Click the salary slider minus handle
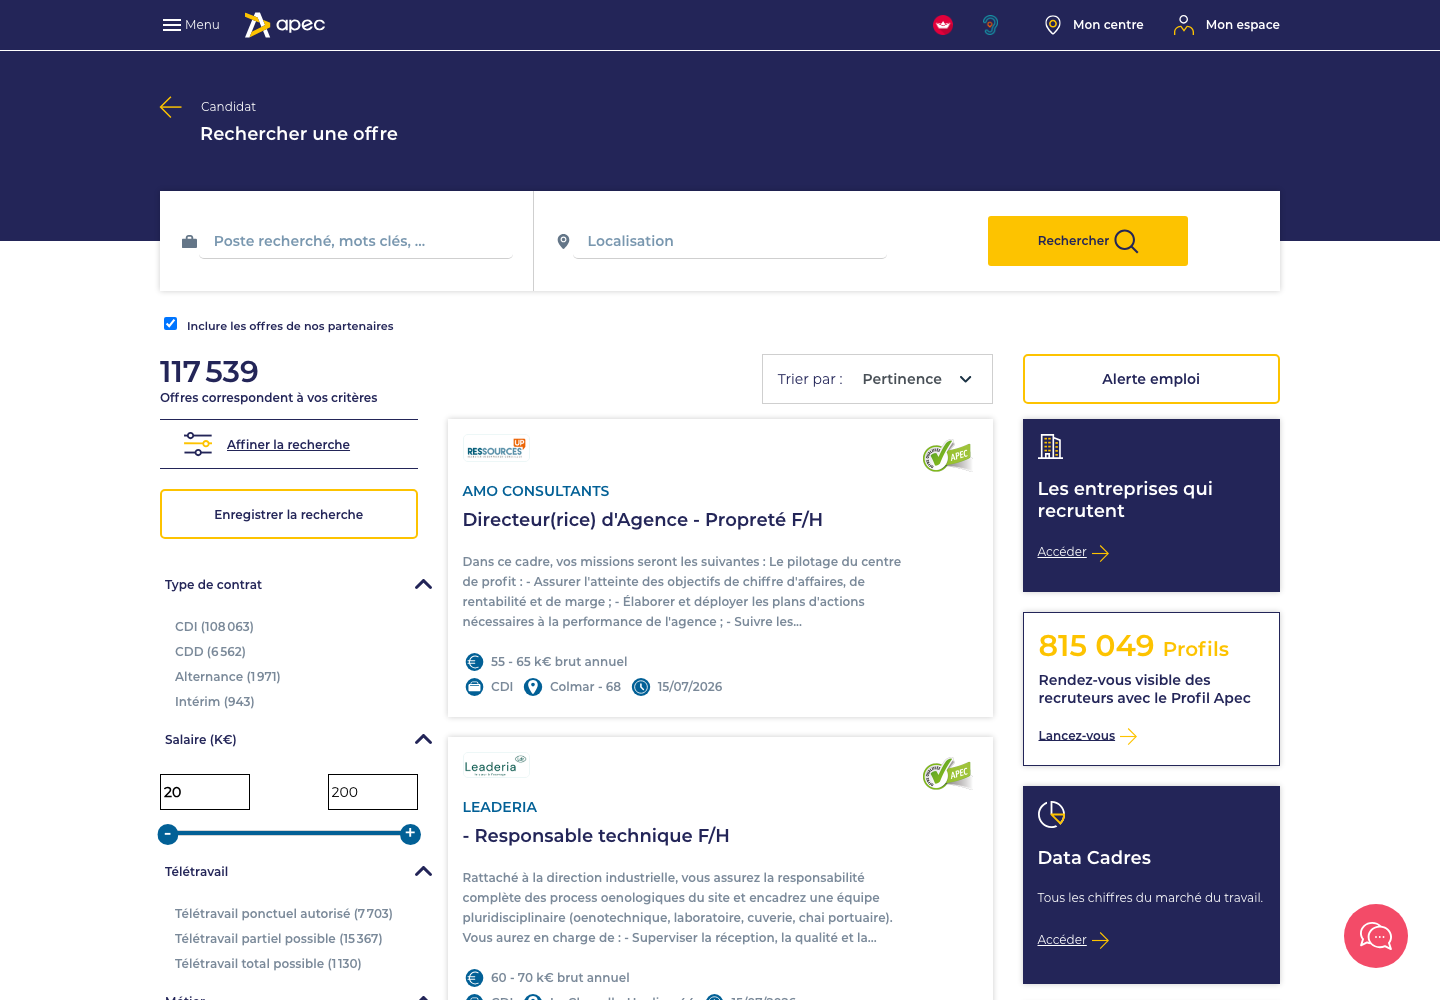Image resolution: width=1440 pixels, height=1000 pixels. (168, 834)
